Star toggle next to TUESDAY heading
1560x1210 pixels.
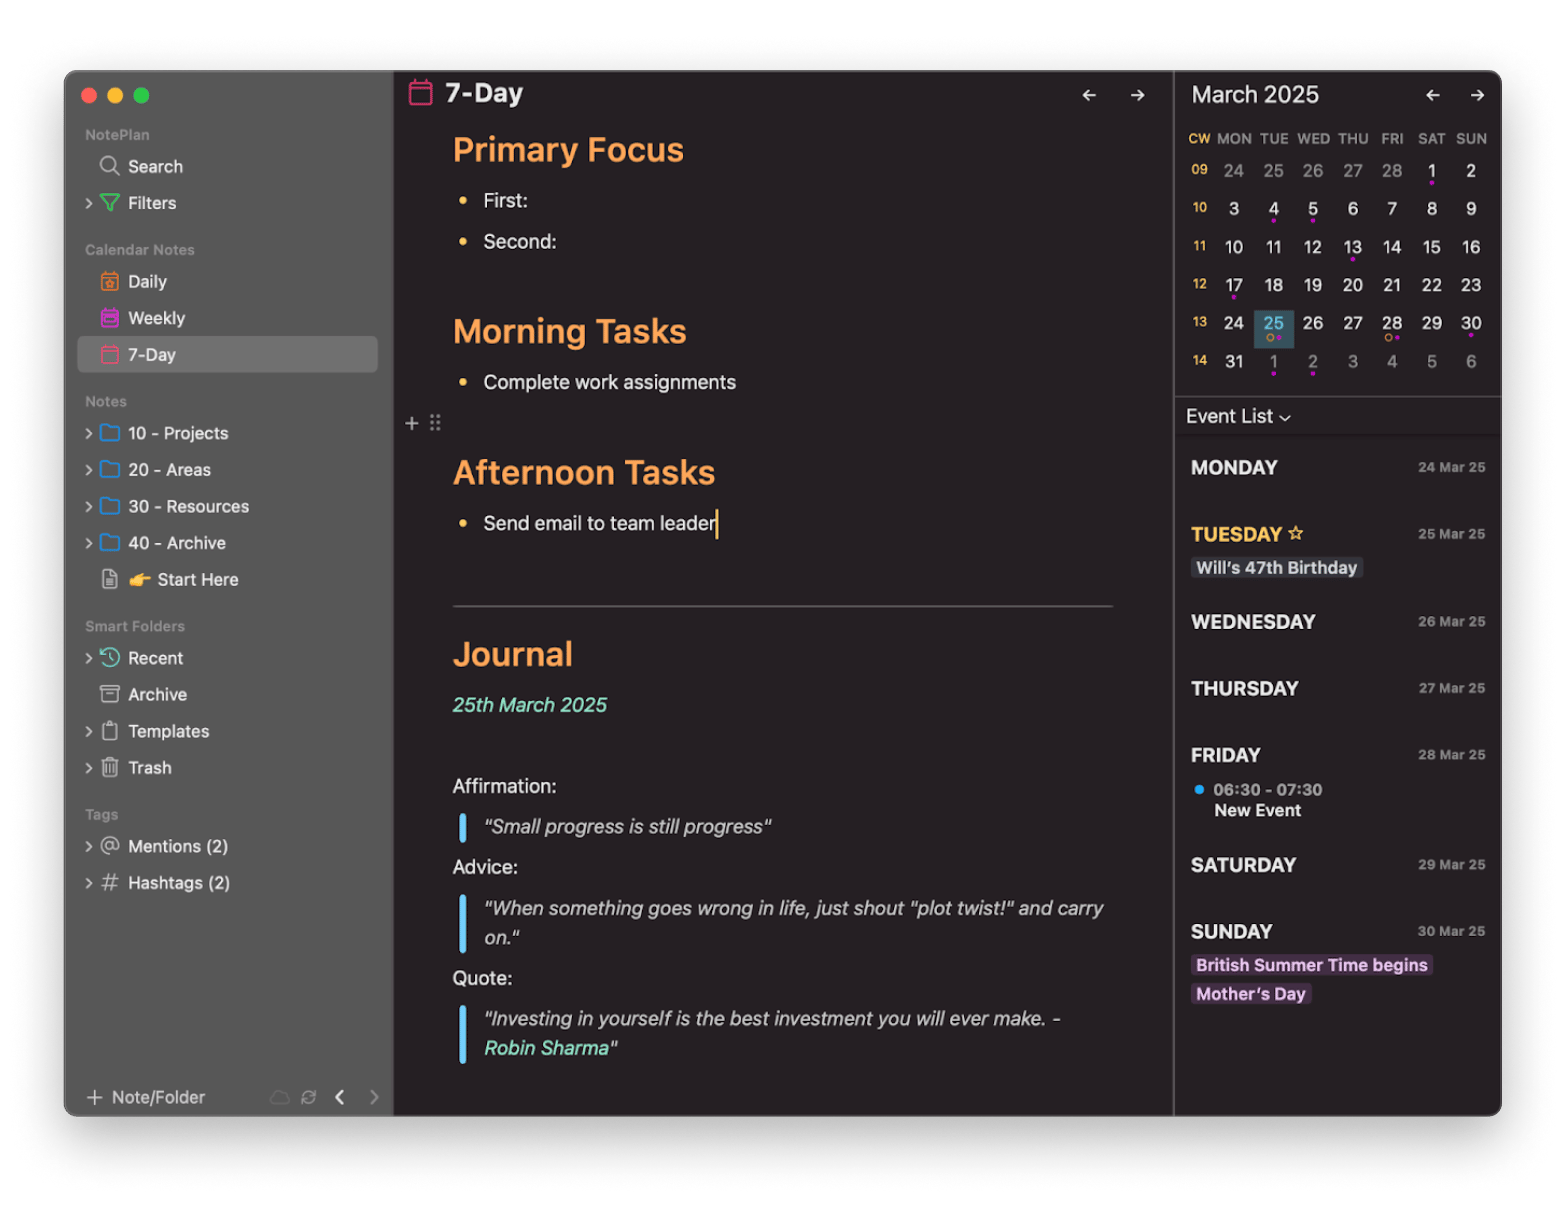click(1296, 533)
